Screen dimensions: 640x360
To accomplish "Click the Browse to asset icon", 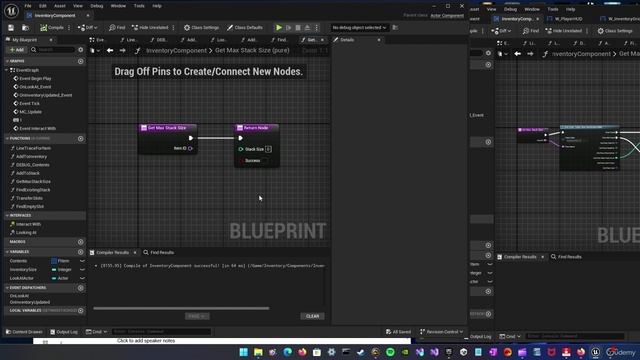I will [25, 28].
